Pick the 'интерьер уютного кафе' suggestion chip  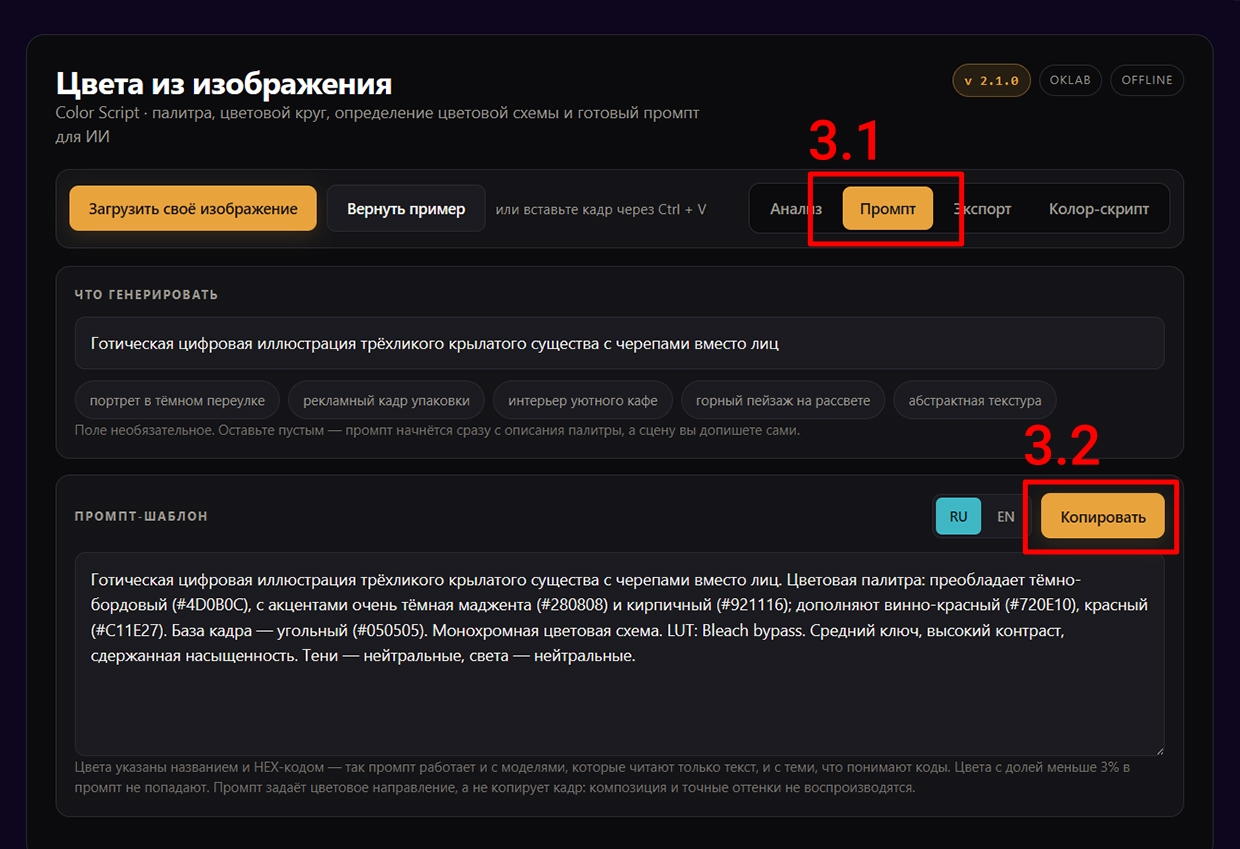point(583,400)
